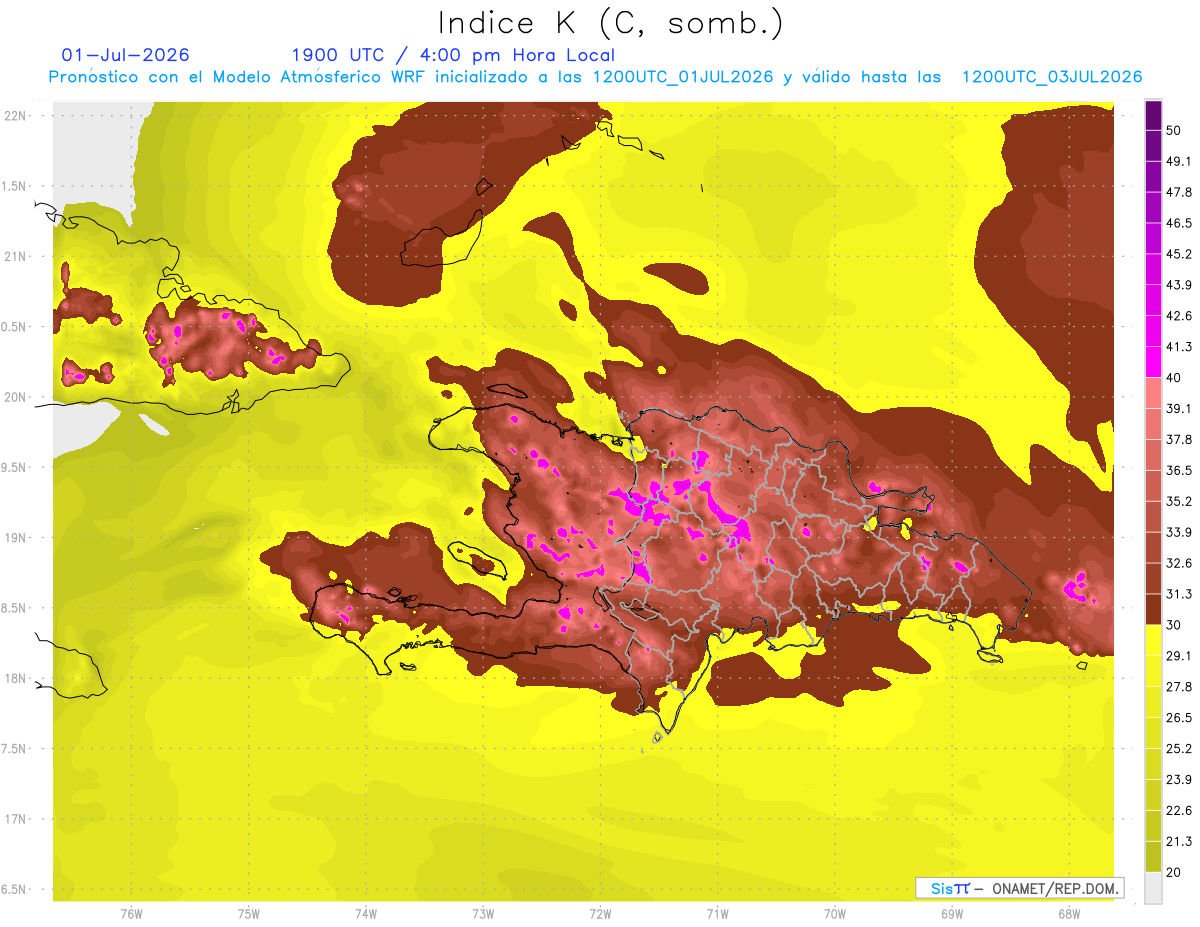Click the colorbar value '30'
Image resolution: width=1200 pixels, height=927 pixels.
(1174, 625)
